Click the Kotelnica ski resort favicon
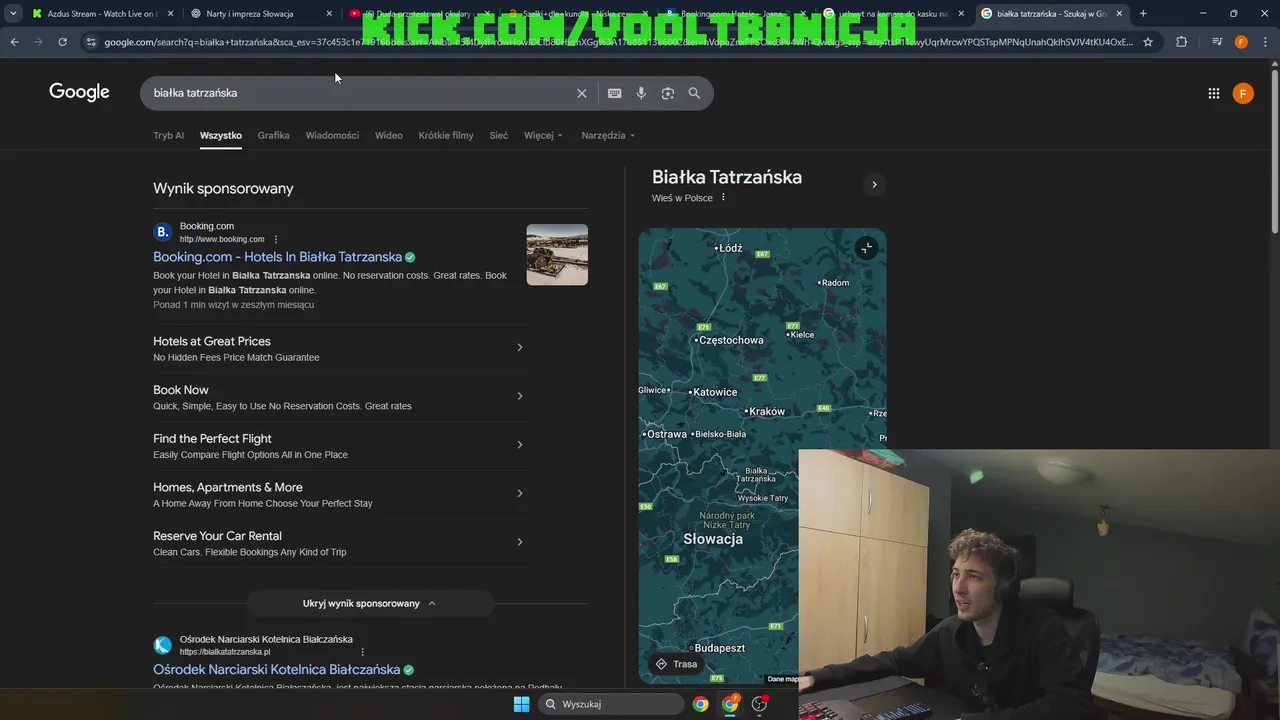Image resolution: width=1280 pixels, height=720 pixels. click(162, 645)
